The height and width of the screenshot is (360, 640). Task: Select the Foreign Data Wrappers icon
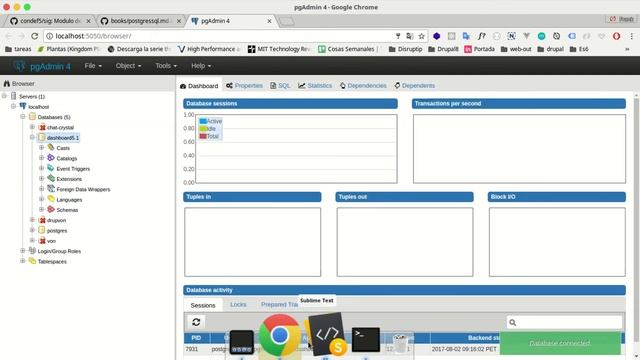[51, 189]
